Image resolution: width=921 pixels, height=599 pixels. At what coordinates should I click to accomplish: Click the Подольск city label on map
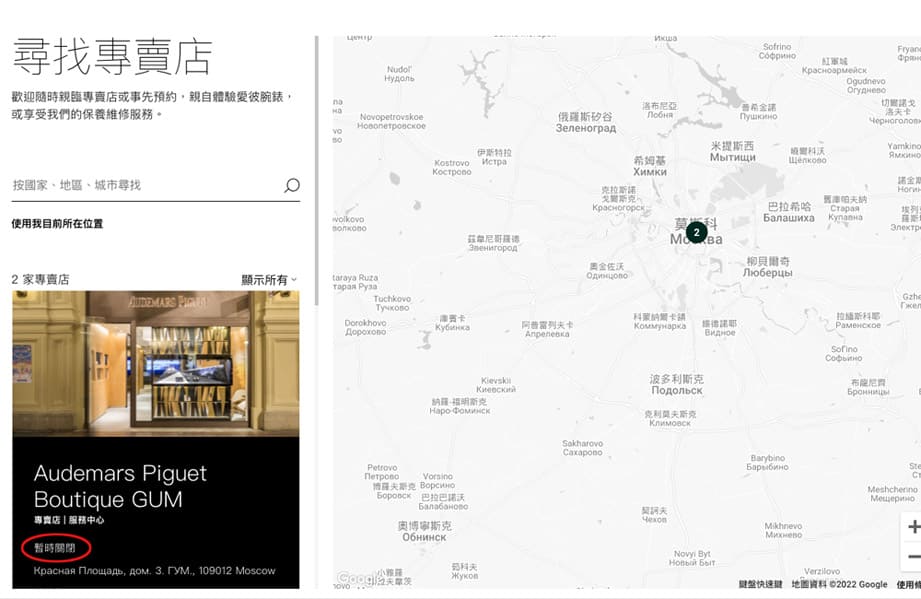(x=676, y=390)
